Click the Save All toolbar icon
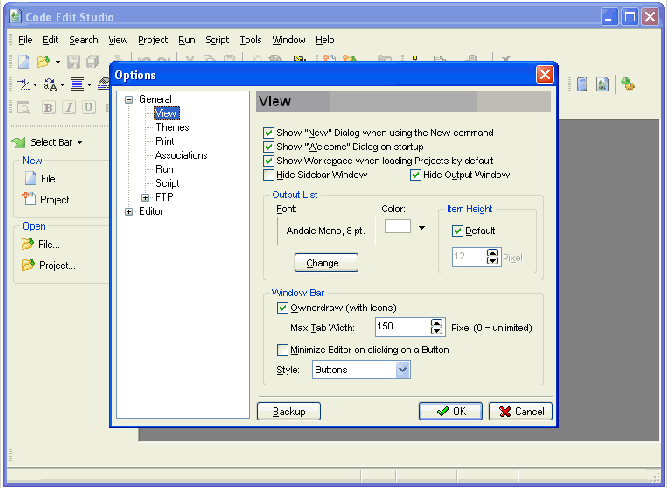The width and height of the screenshot is (667, 488). (x=92, y=62)
